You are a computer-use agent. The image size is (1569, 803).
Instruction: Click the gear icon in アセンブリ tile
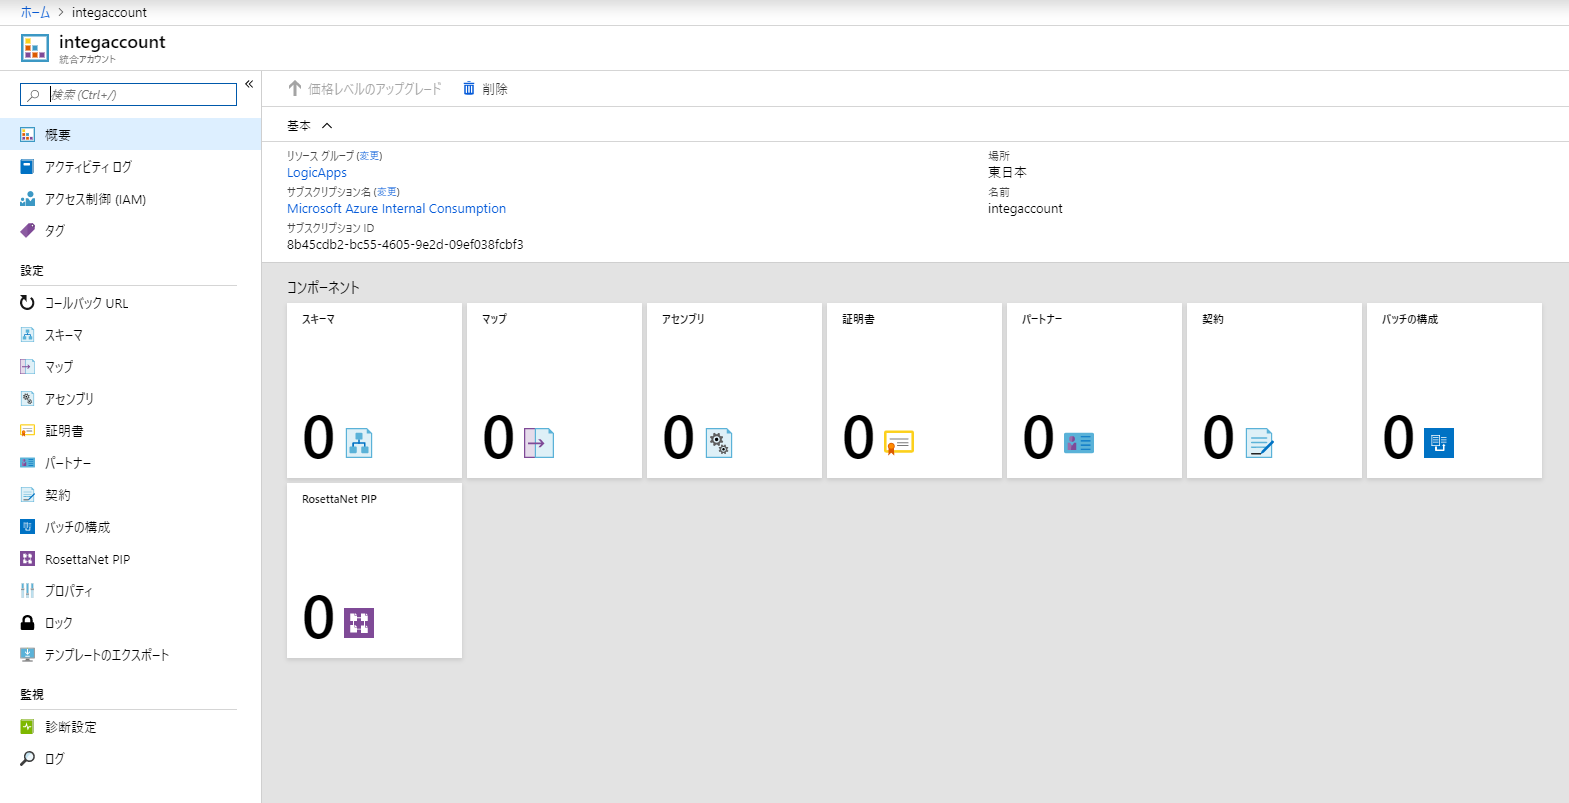(718, 442)
